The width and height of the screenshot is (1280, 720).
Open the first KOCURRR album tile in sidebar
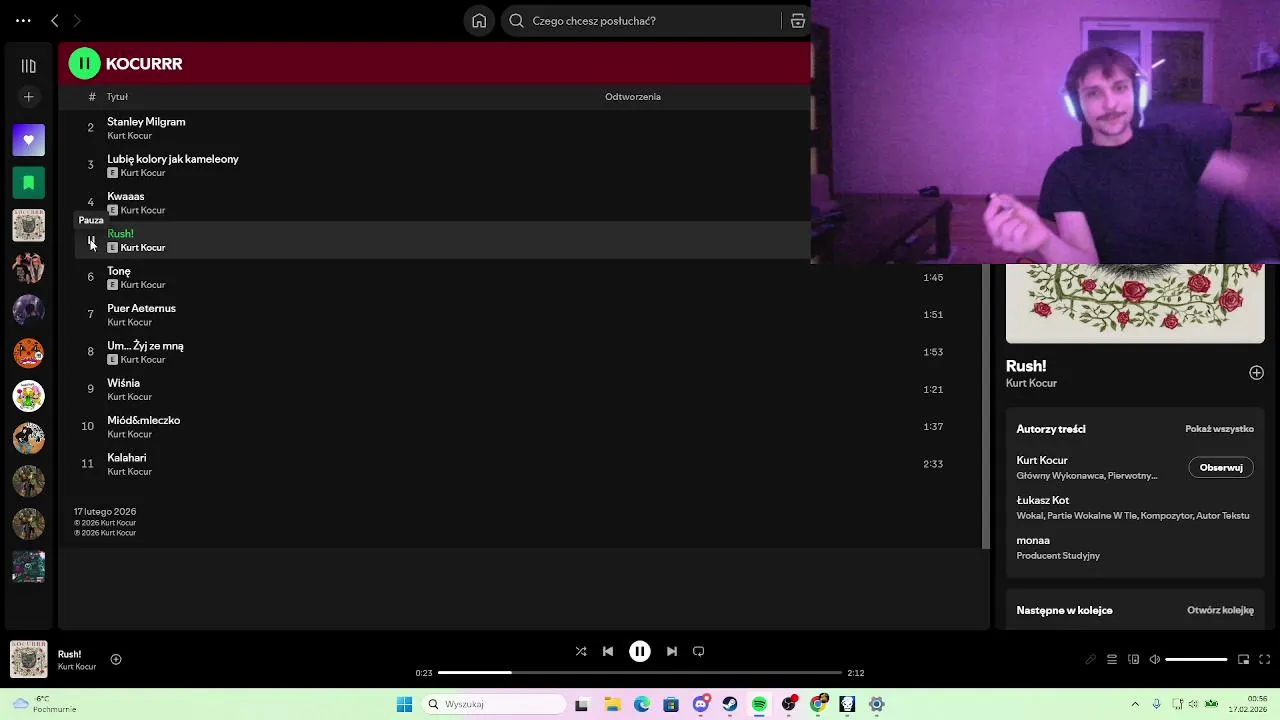(28, 225)
